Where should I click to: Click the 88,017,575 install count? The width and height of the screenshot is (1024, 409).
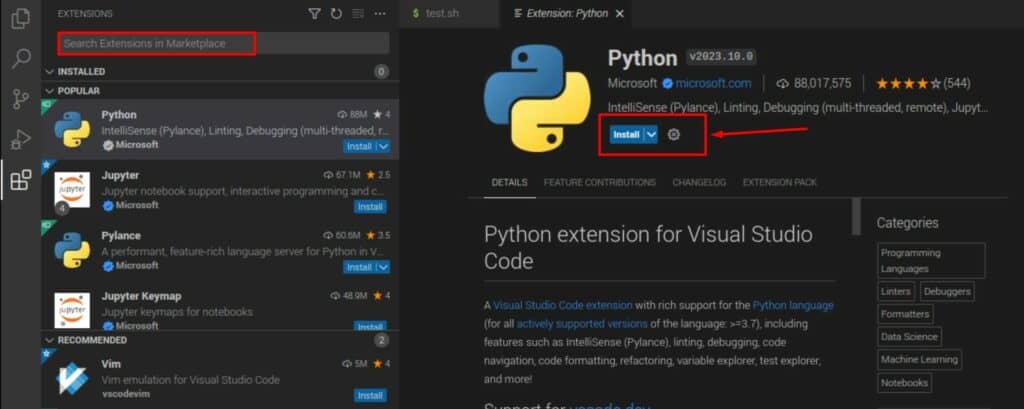pyautogui.click(x=814, y=84)
